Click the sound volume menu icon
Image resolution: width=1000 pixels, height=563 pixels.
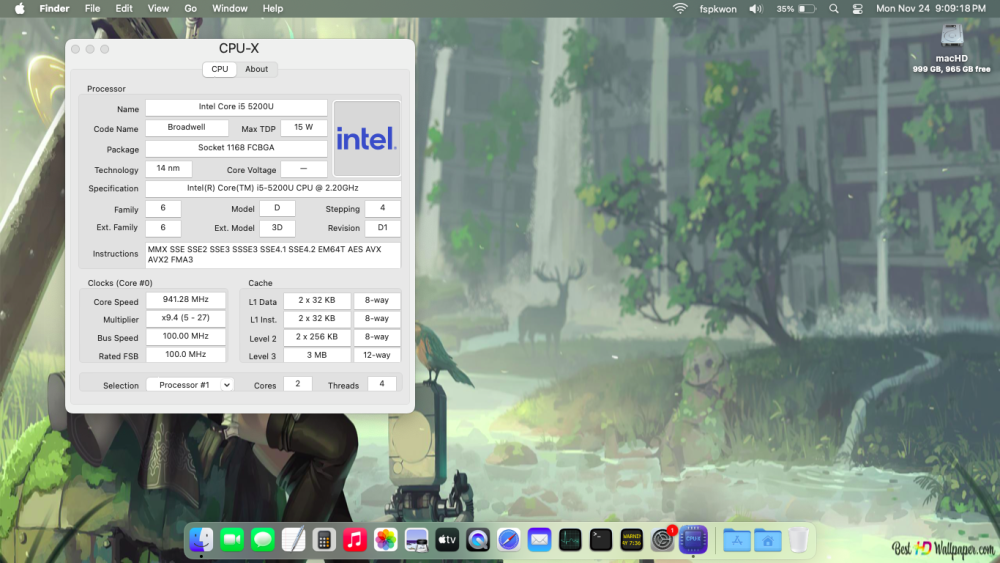pos(756,9)
